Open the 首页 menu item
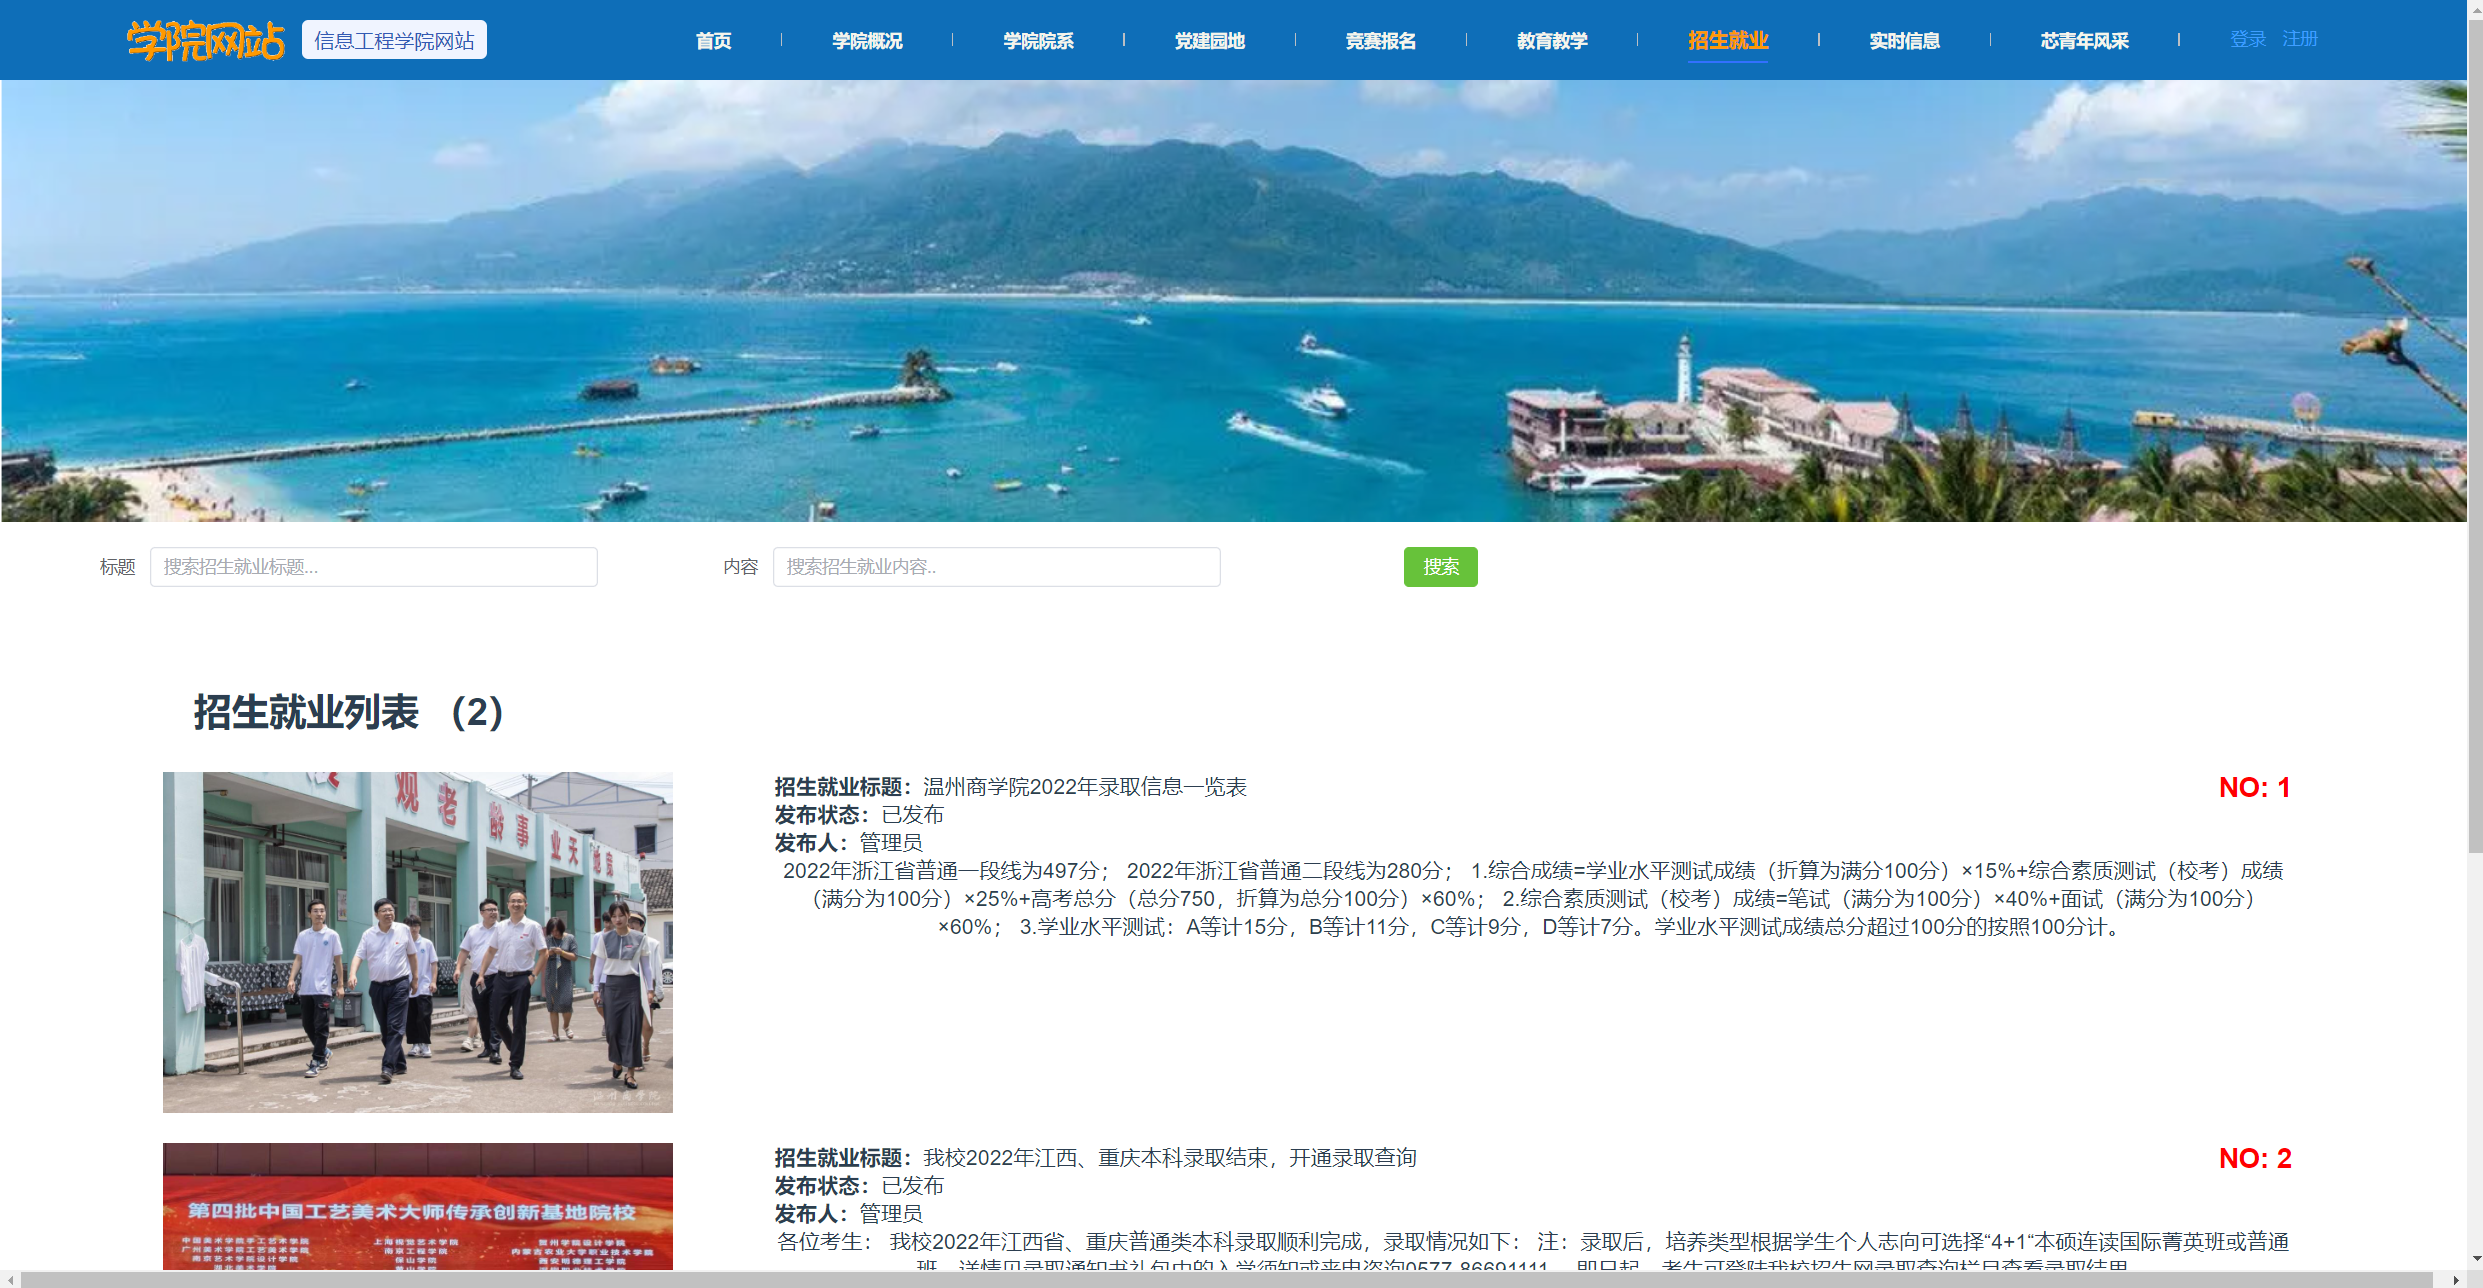This screenshot has width=2483, height=1288. click(x=713, y=41)
